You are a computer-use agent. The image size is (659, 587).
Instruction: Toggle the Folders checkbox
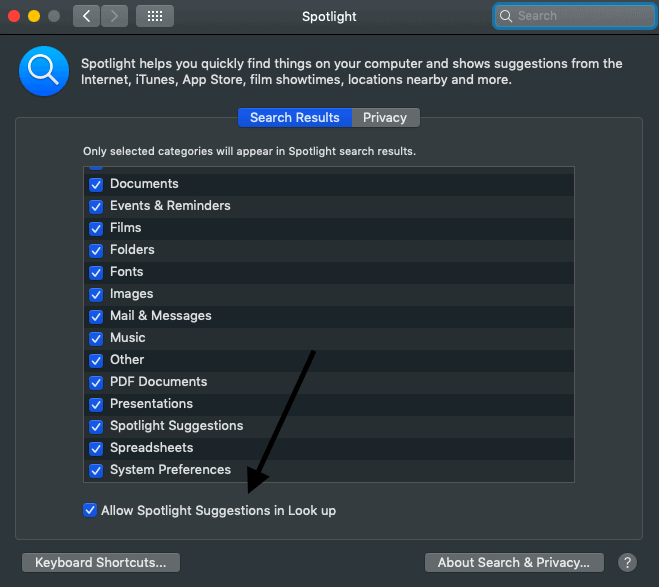point(96,250)
